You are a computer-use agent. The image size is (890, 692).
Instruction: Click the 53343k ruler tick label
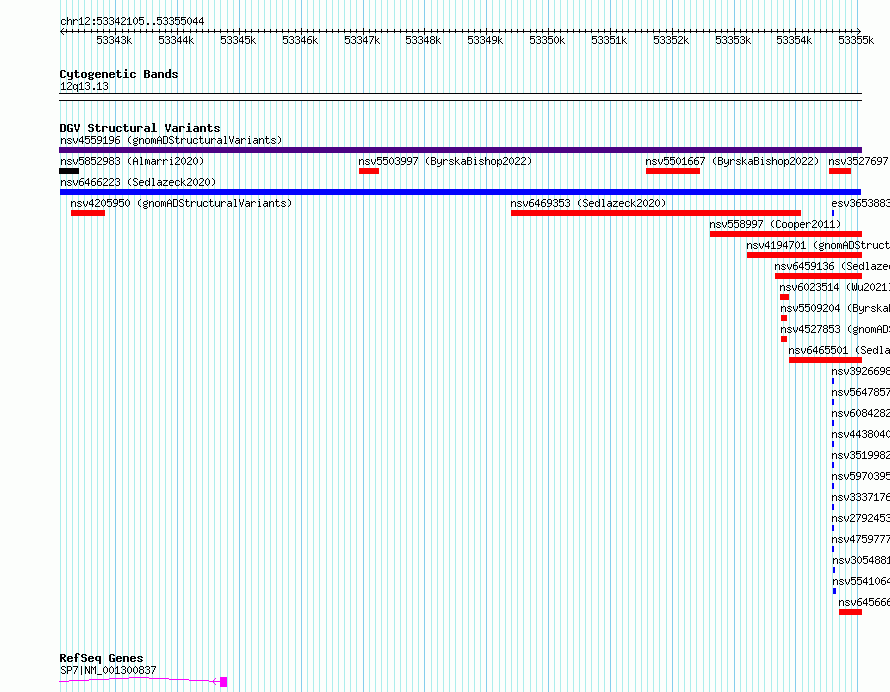pos(114,41)
